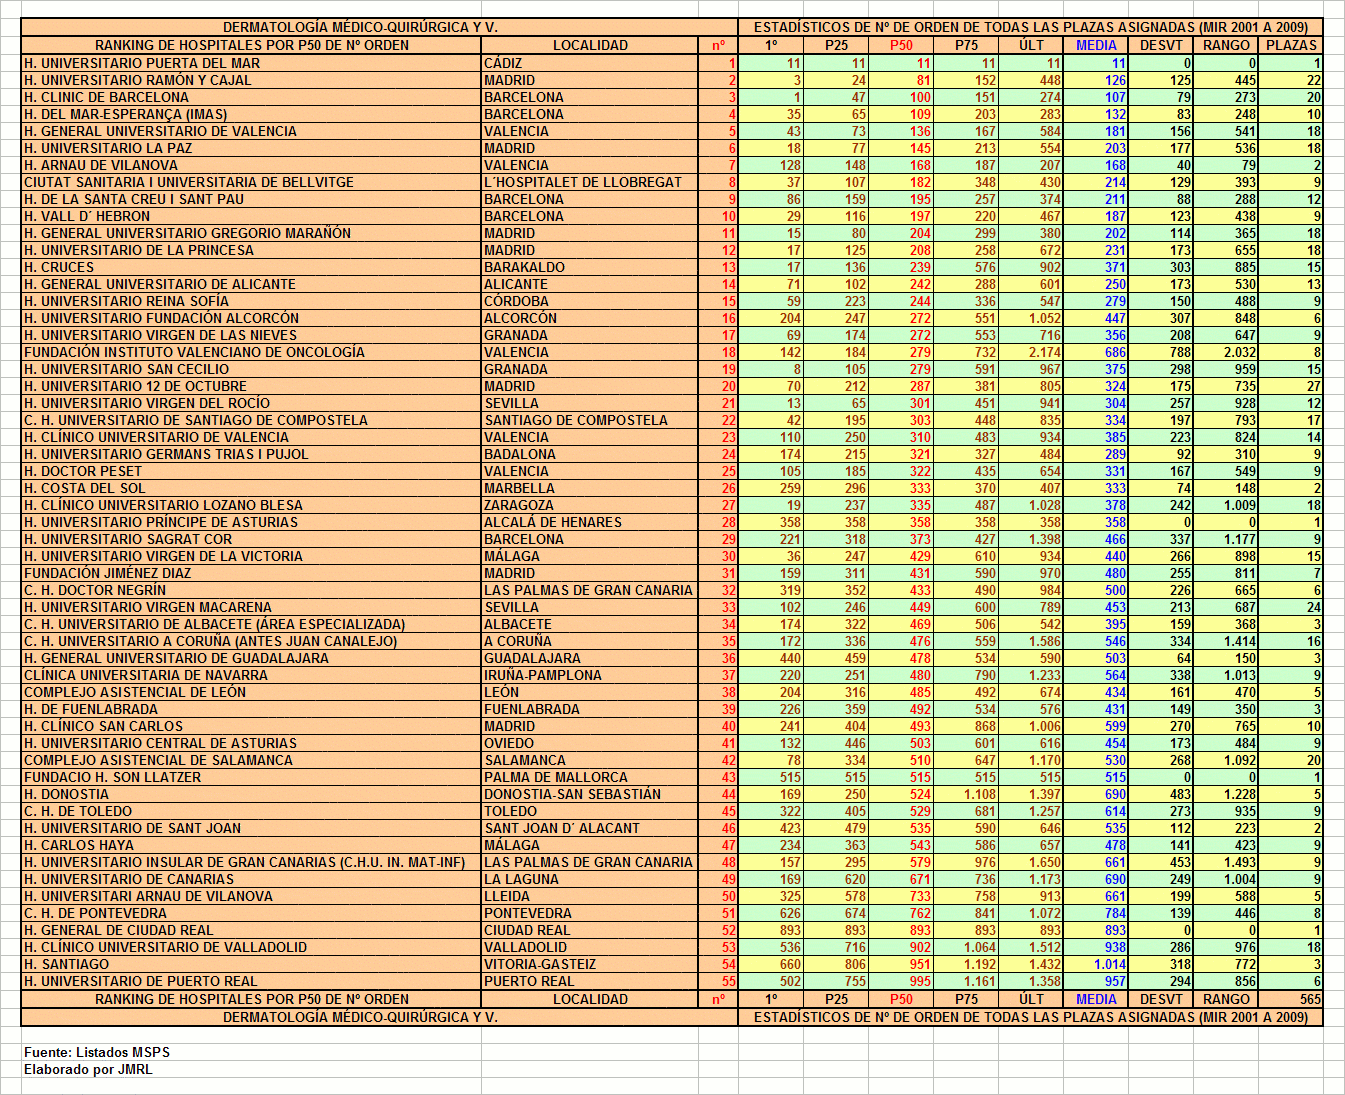Click H. UNIVERSITARIO GERMANS TRIAS I PUJOL
The width and height of the screenshot is (1345, 1095).
pyautogui.click(x=251, y=454)
